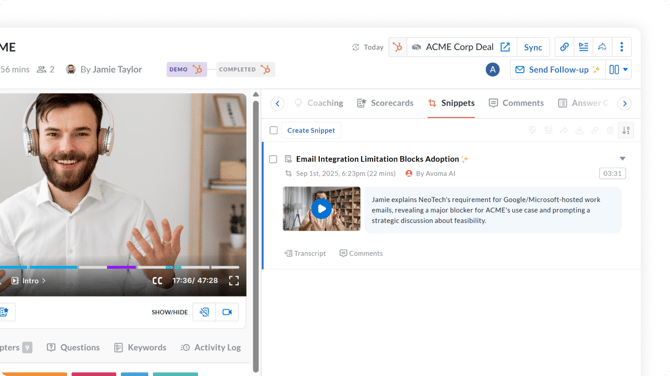The image size is (670, 376).
Task: Click Send Follow-up button
Action: click(x=558, y=69)
